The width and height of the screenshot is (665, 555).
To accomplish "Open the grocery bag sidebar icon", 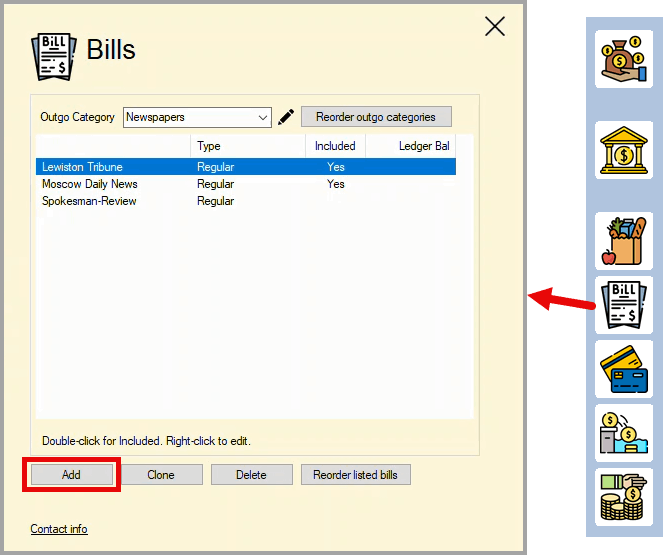I will 623,241.
